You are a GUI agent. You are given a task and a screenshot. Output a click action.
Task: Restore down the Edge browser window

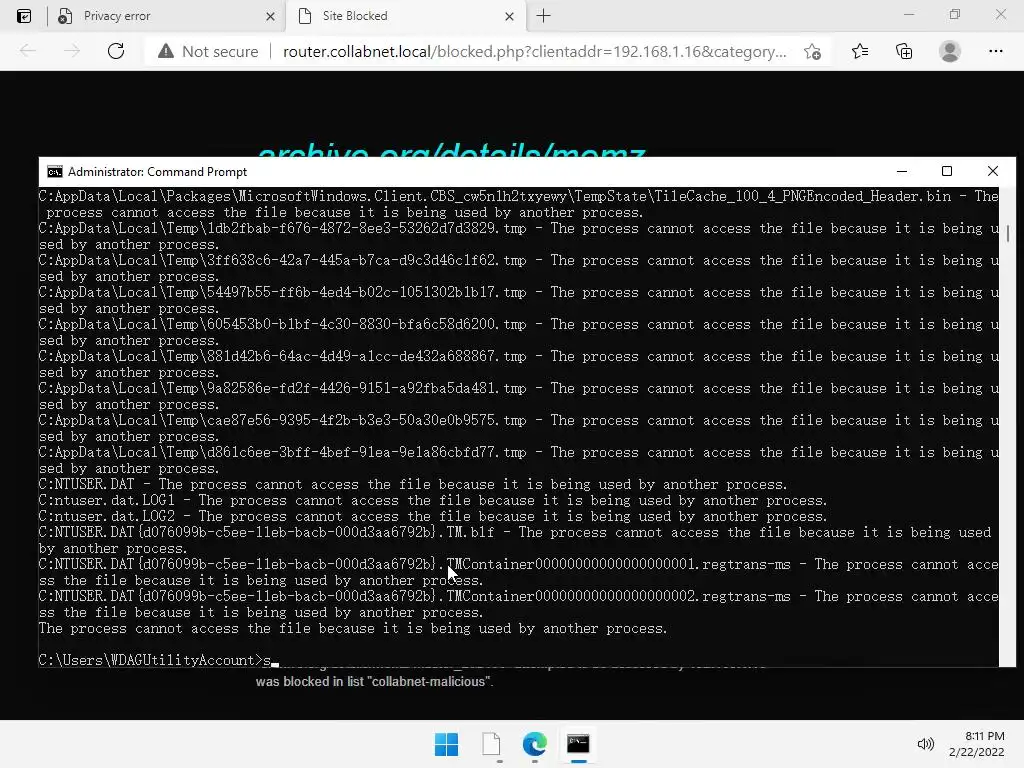(x=955, y=14)
